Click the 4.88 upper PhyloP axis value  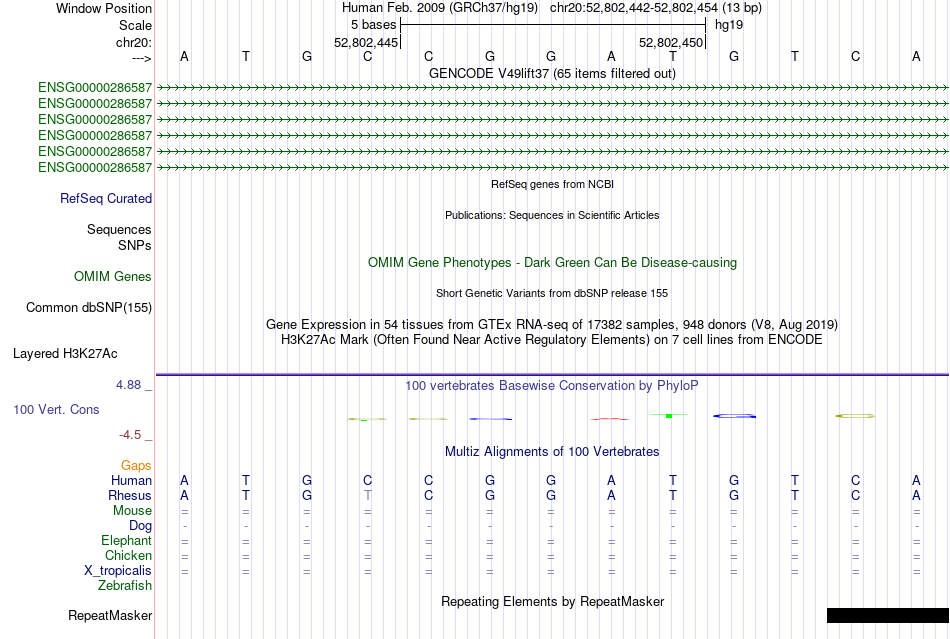pyautogui.click(x=128, y=385)
